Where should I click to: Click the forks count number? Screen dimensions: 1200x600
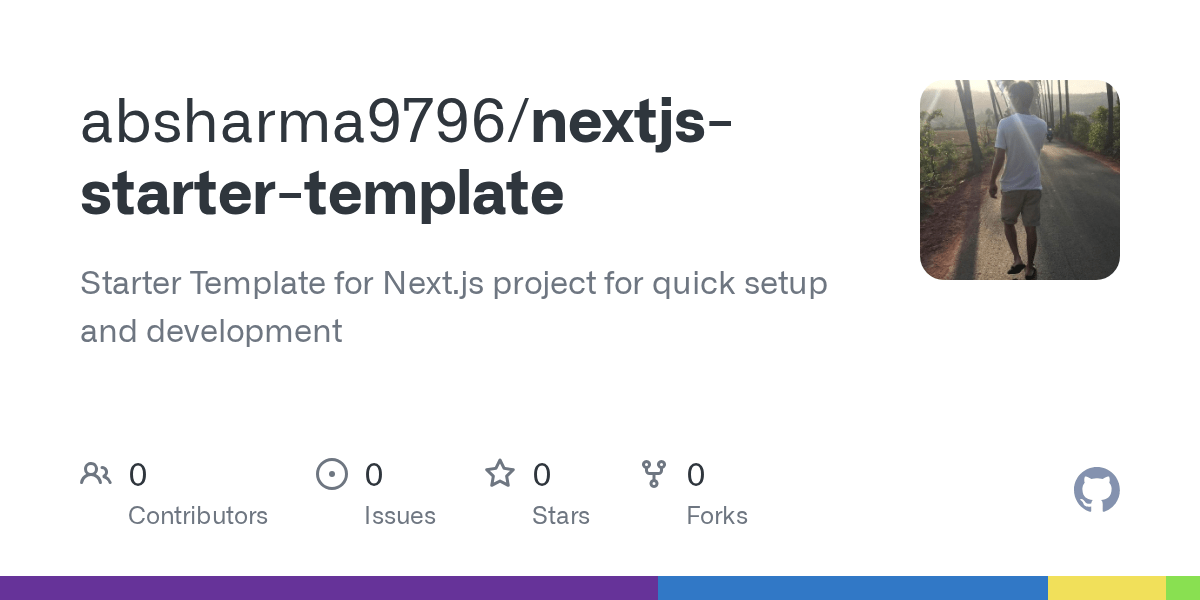pyautogui.click(x=696, y=474)
